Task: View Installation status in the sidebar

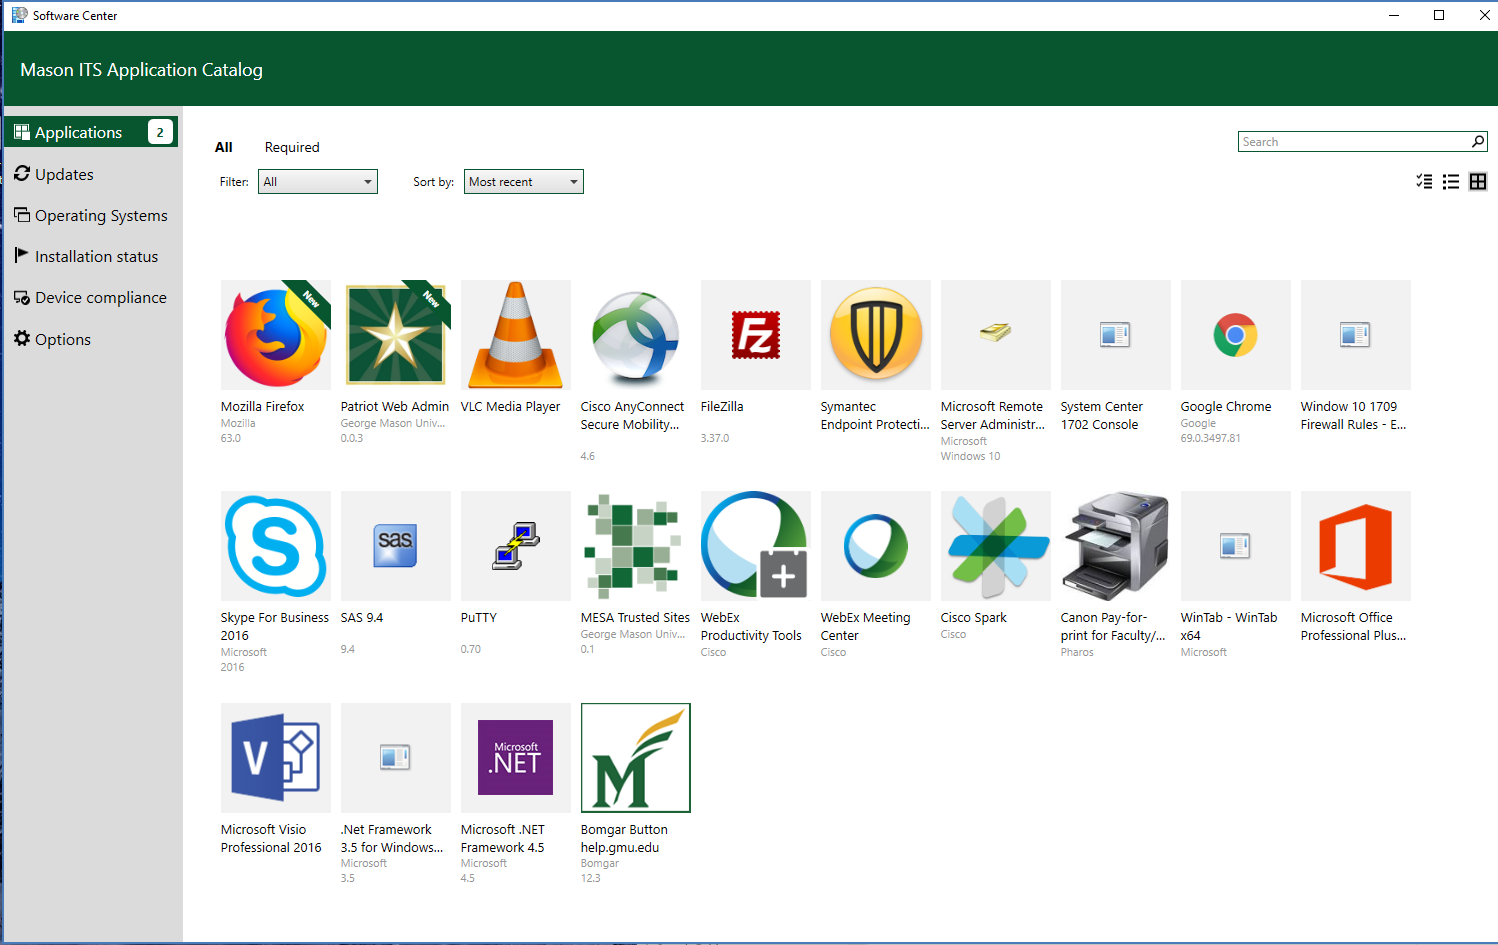Action: 96,256
